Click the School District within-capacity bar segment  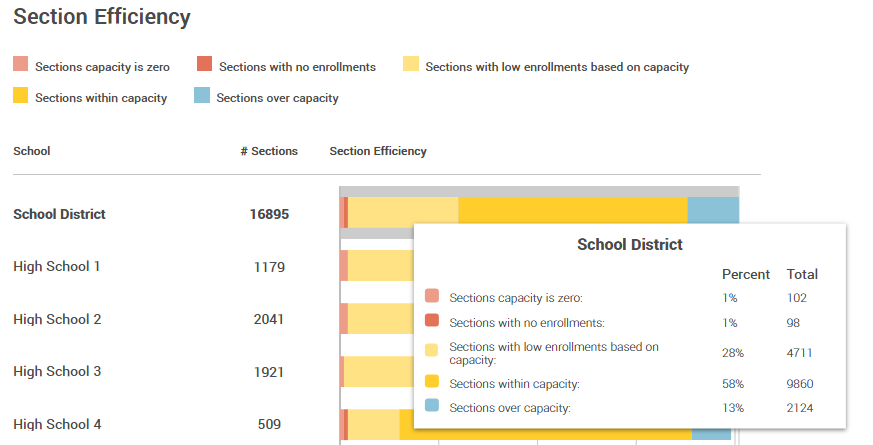572,210
